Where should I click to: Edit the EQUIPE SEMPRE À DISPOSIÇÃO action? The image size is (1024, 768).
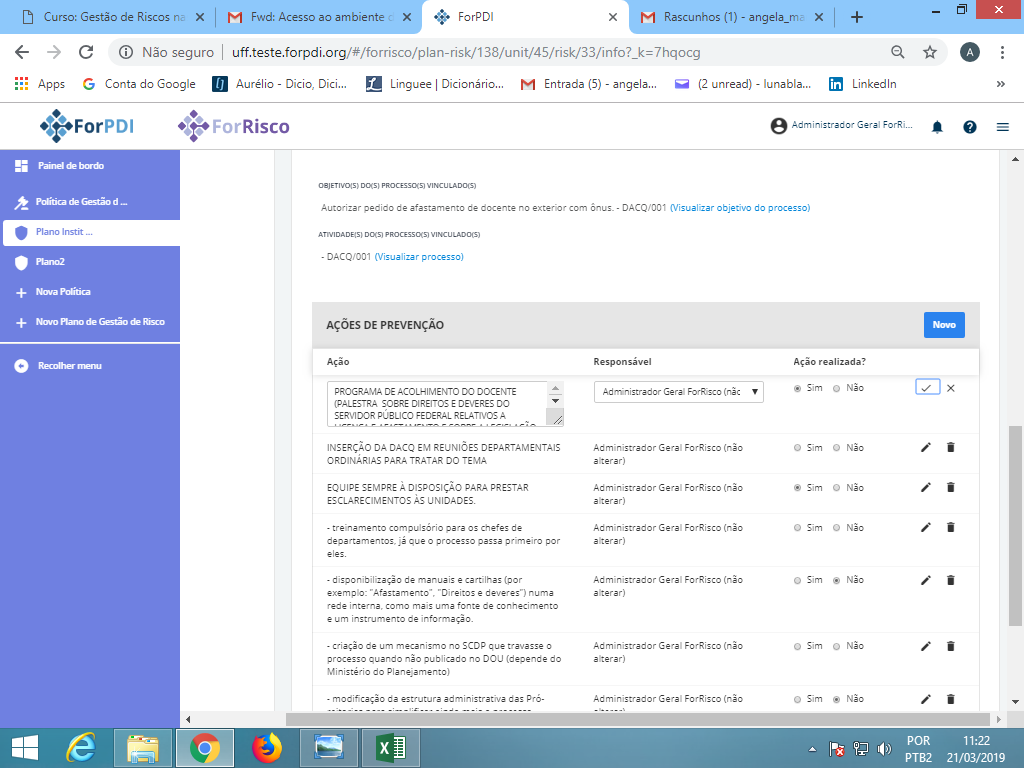point(925,487)
